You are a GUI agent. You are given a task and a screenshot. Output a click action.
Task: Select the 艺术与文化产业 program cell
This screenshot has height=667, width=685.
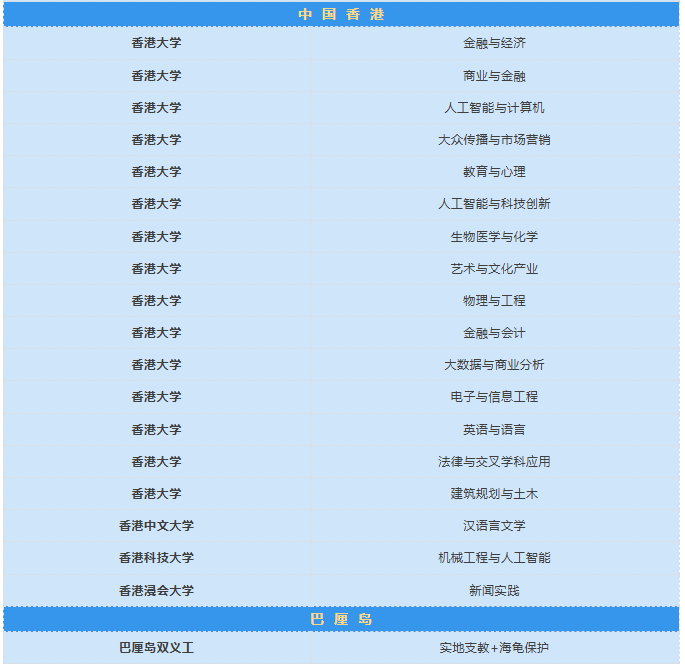coord(494,269)
